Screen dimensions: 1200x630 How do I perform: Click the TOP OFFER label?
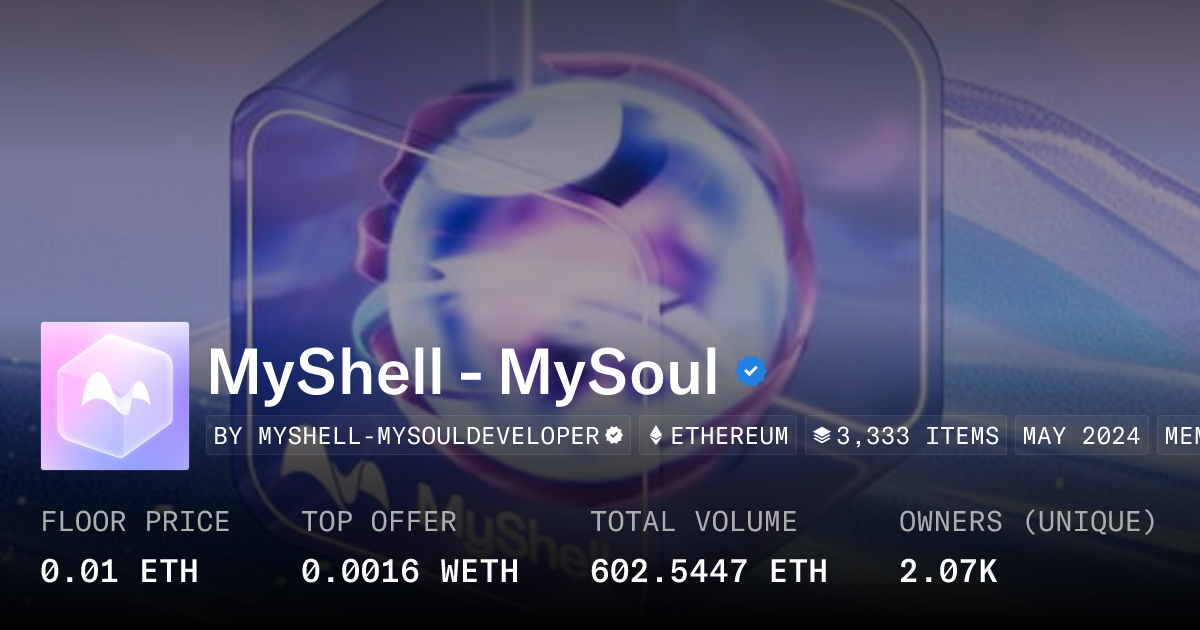click(379, 522)
